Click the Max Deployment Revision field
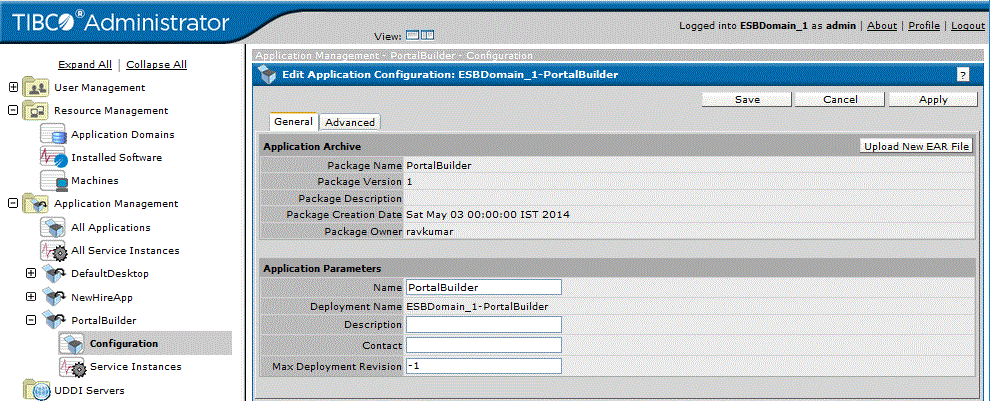Image resolution: width=990 pixels, height=401 pixels. (x=483, y=367)
